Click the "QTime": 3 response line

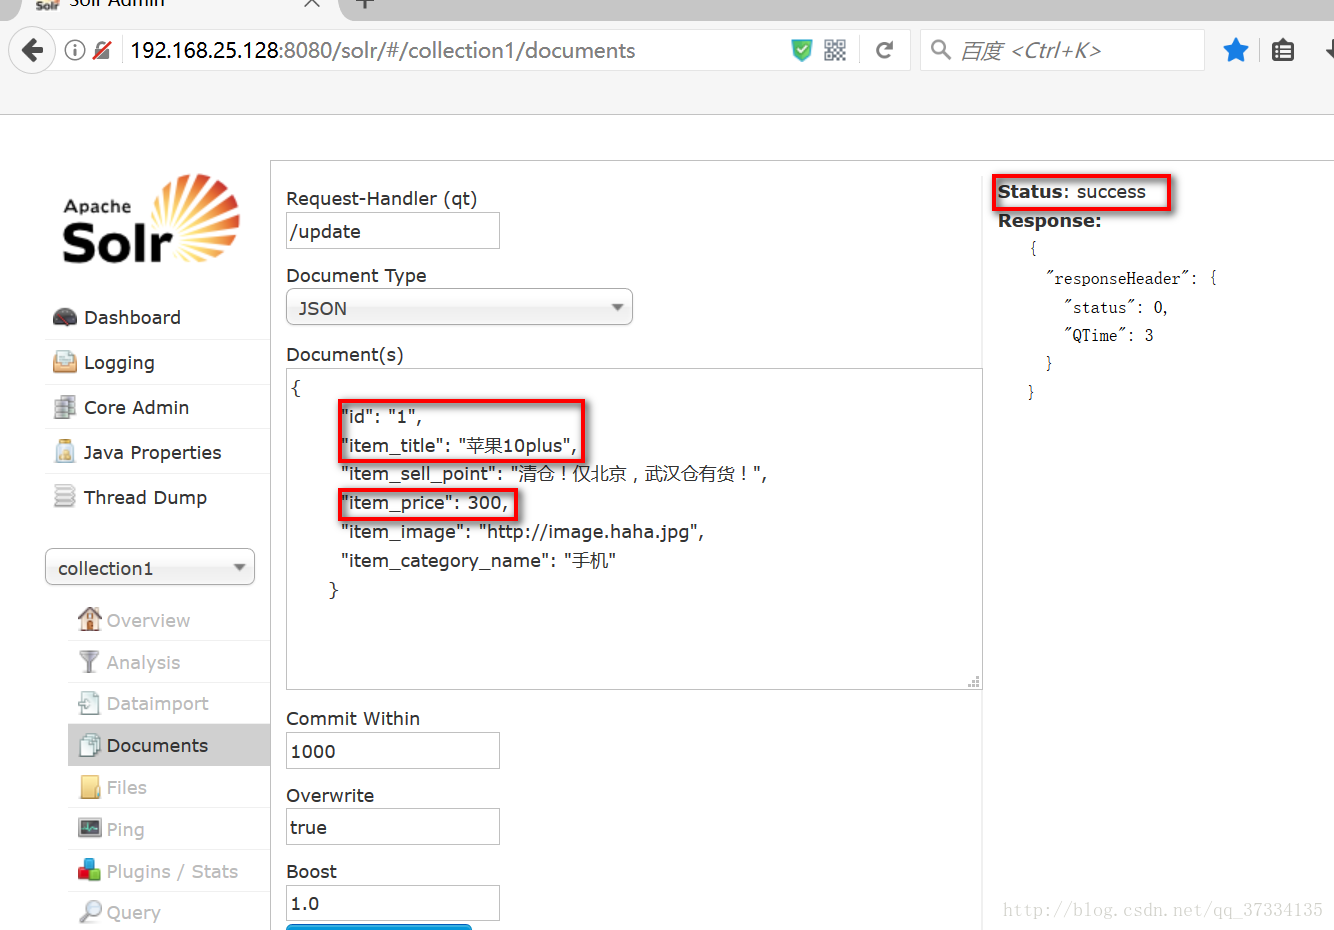pos(1109,336)
